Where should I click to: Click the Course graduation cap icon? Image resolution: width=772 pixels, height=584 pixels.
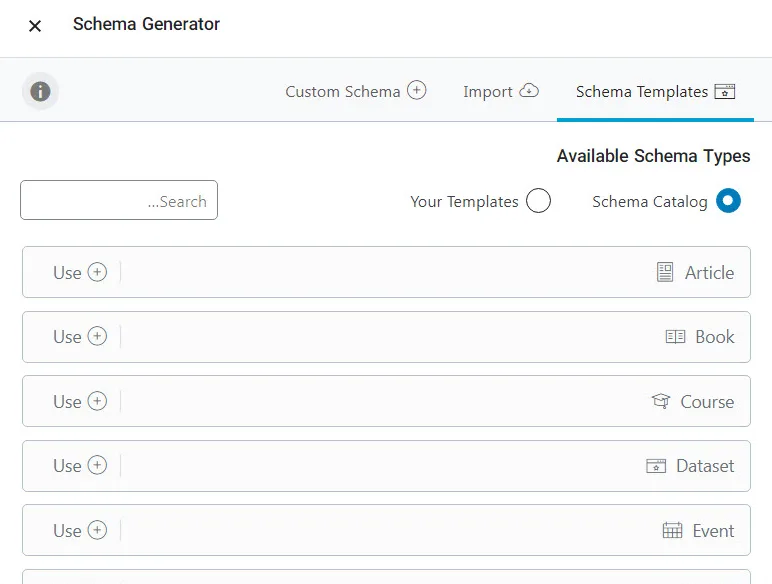(661, 401)
